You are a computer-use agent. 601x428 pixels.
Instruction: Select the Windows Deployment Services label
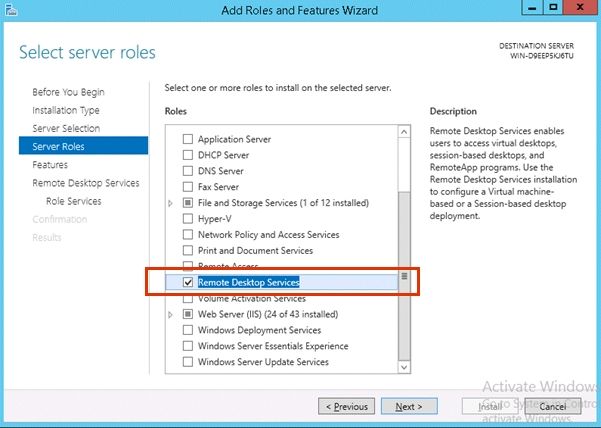(x=259, y=330)
